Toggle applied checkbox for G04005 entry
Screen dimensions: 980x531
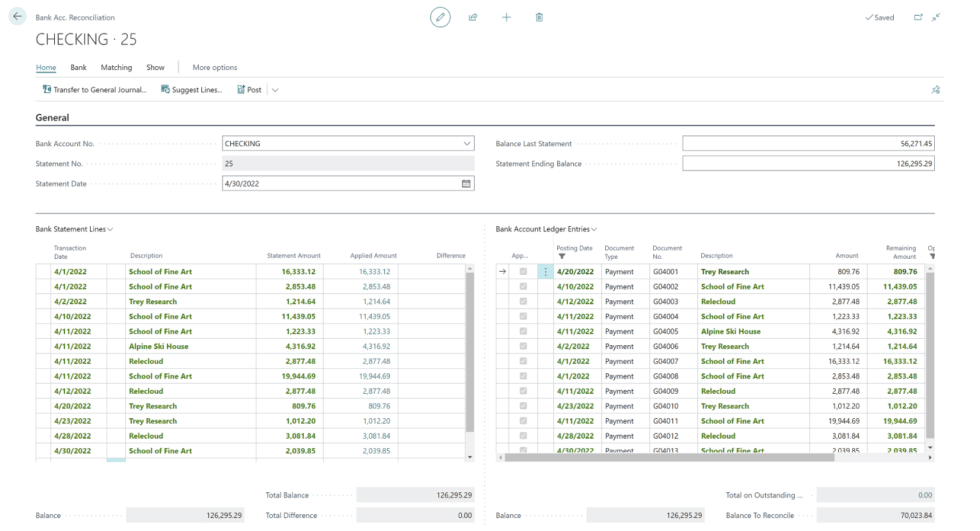(523, 332)
